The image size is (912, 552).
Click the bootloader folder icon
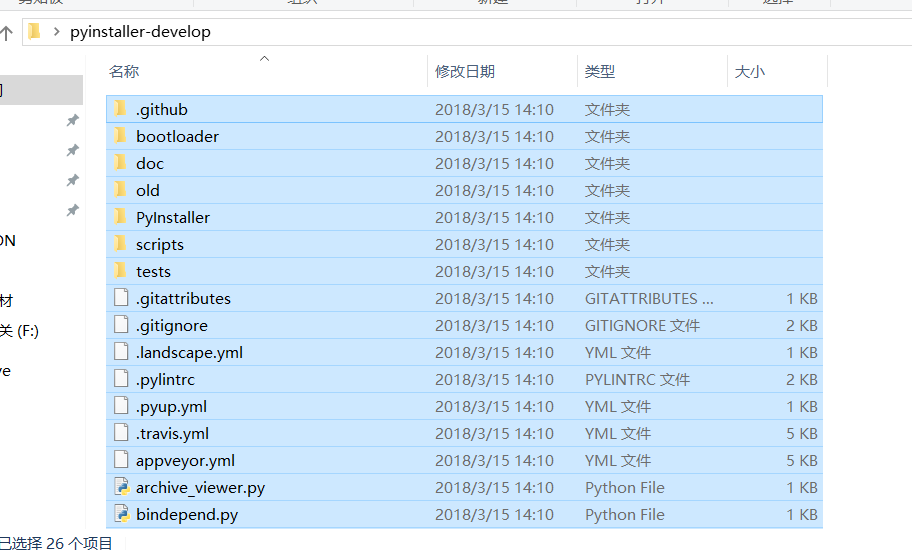(x=120, y=136)
